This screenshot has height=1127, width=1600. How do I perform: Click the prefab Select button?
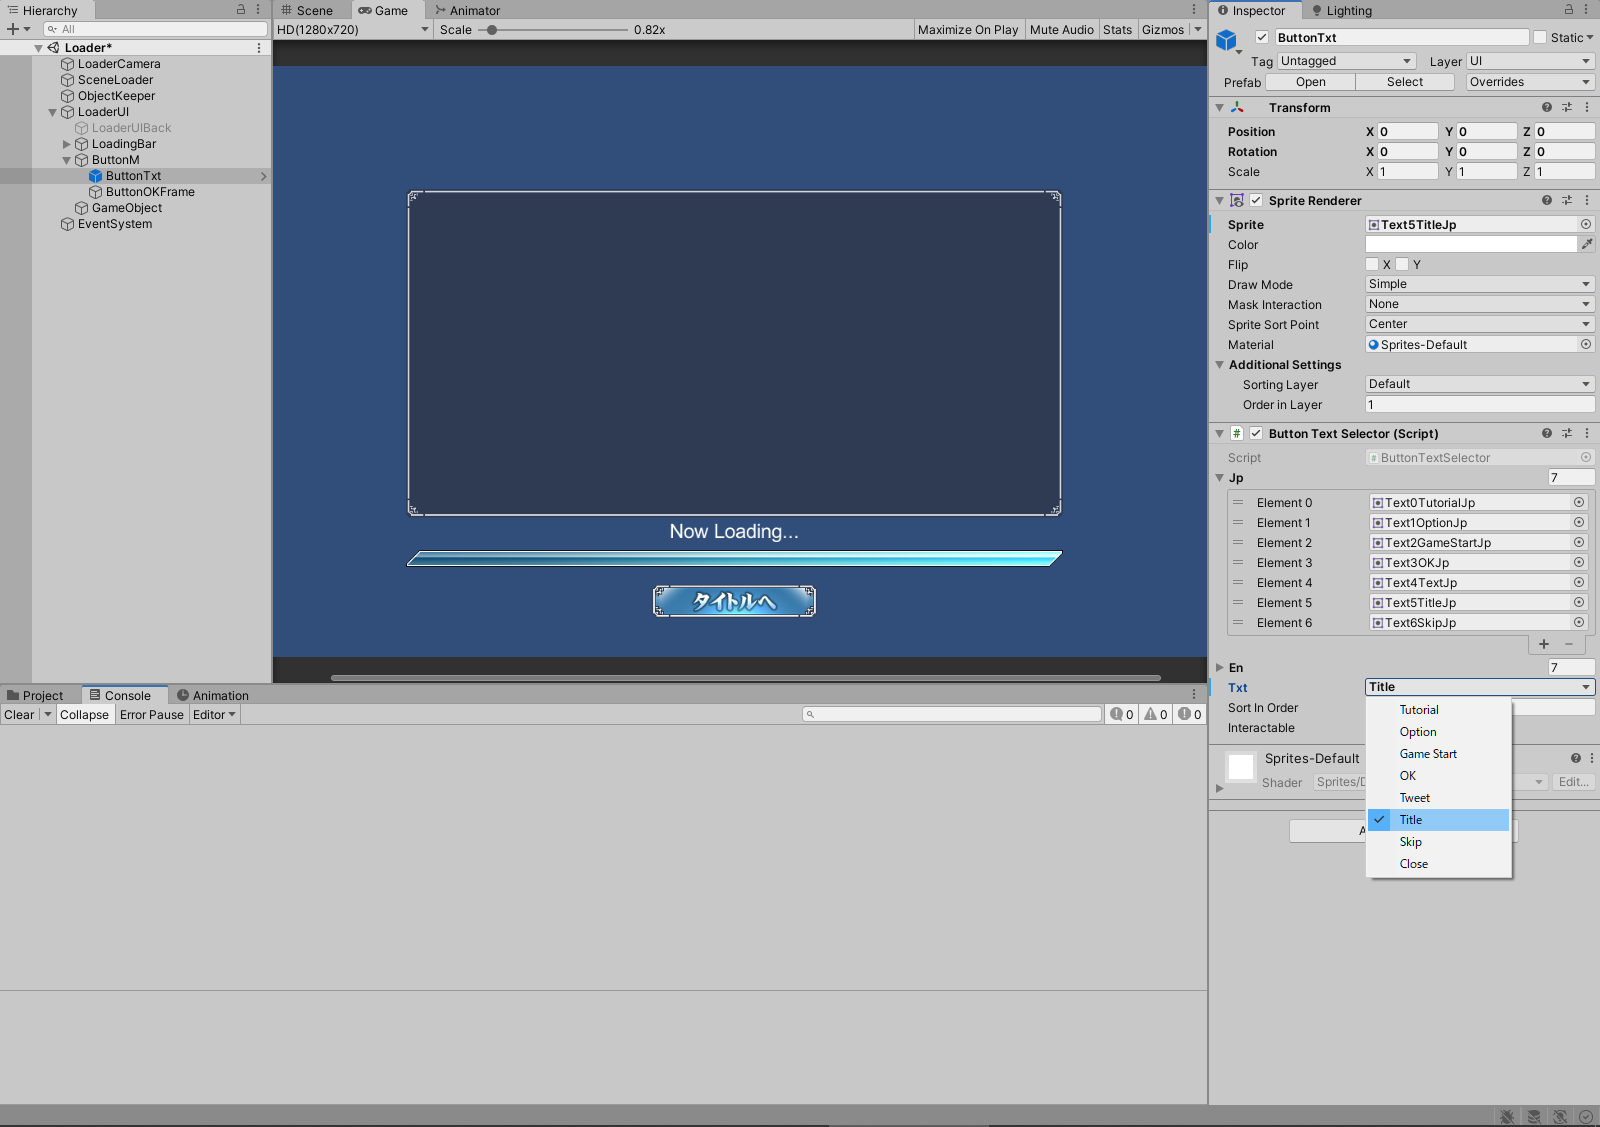coord(1405,82)
